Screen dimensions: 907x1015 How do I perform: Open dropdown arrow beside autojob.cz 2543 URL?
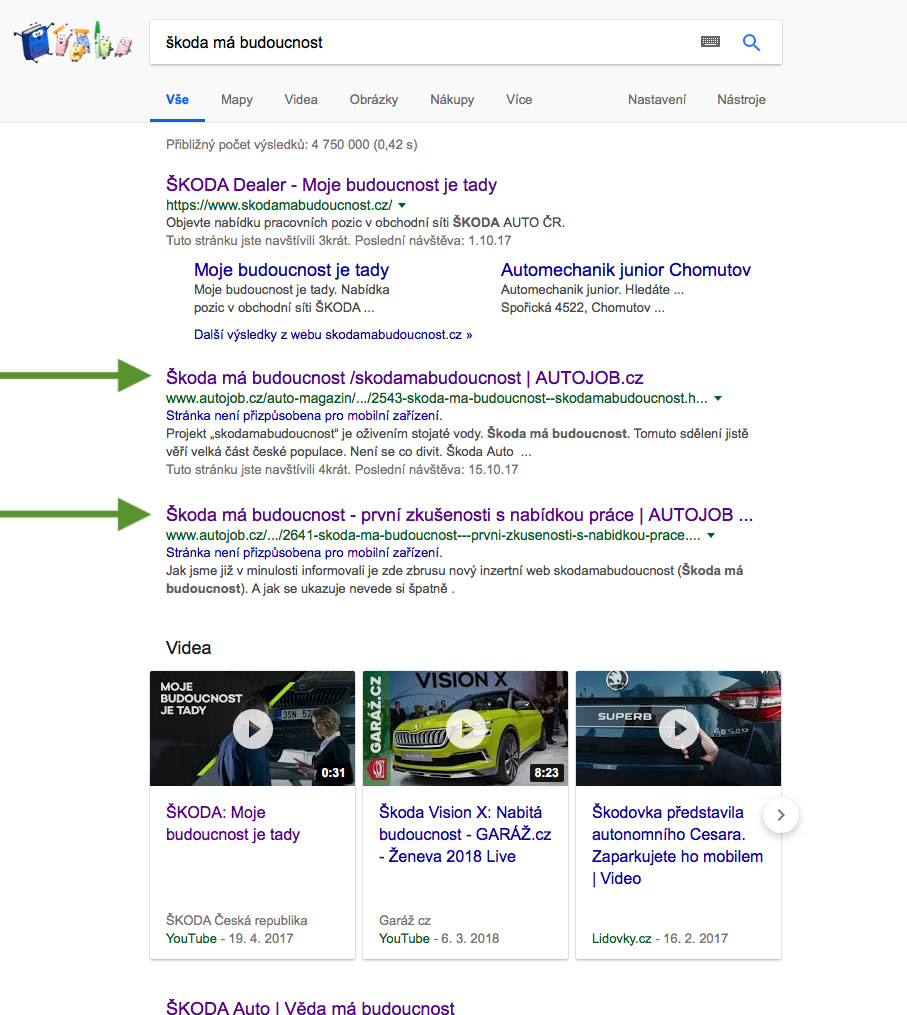point(718,398)
